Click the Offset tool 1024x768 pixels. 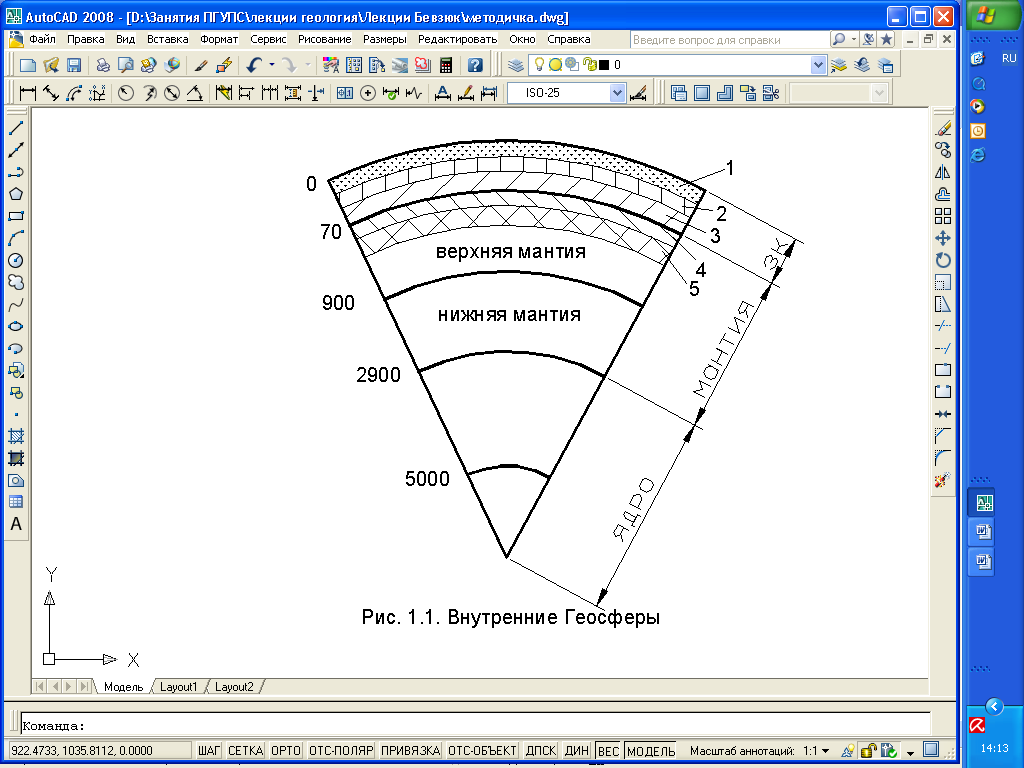[x=942, y=194]
